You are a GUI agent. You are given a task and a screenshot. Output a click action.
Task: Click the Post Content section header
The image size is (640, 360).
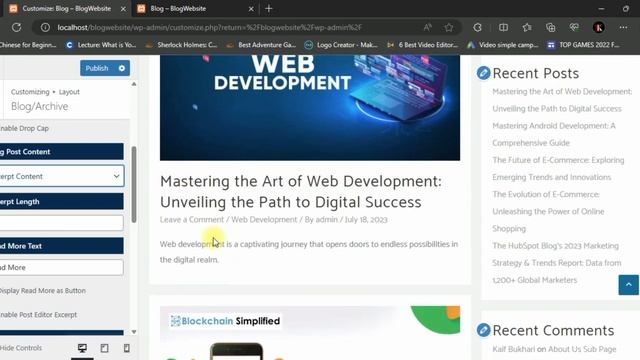click(x=62, y=151)
